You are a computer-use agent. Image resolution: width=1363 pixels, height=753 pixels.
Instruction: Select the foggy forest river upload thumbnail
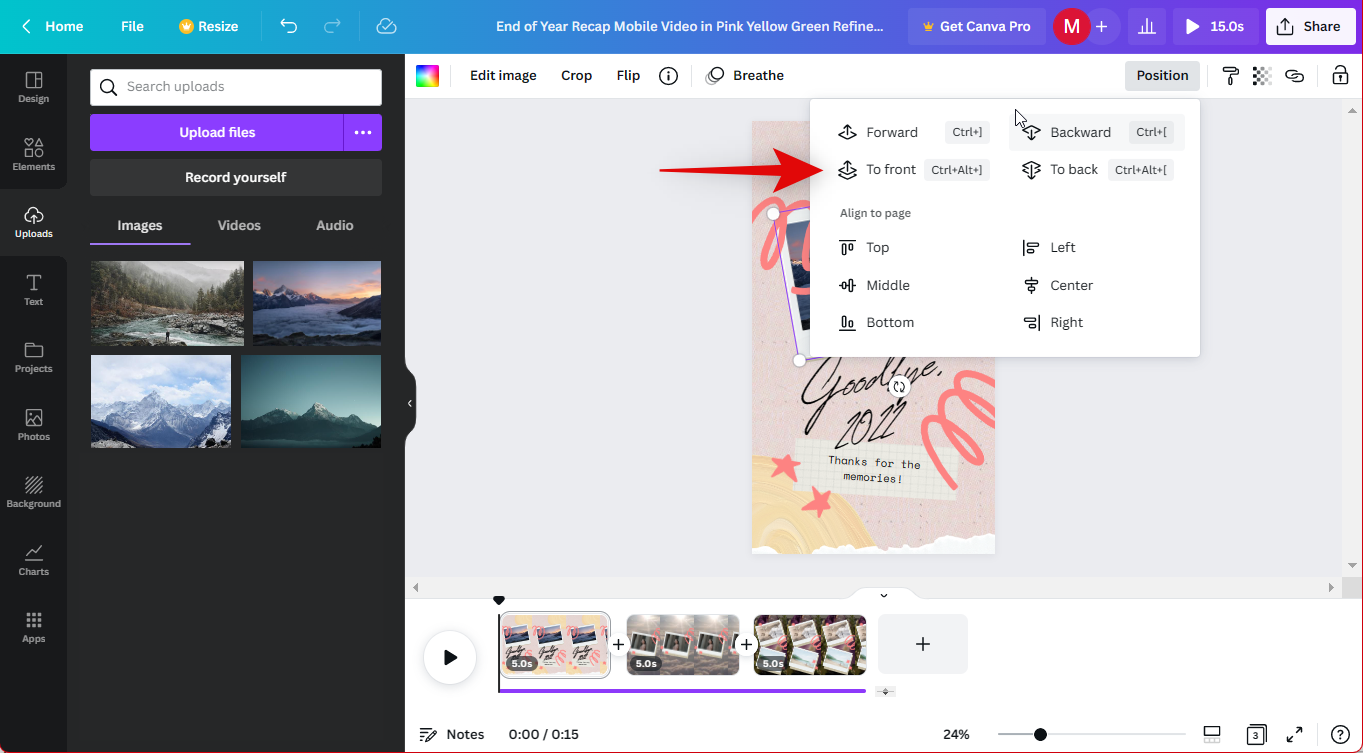pyautogui.click(x=167, y=303)
